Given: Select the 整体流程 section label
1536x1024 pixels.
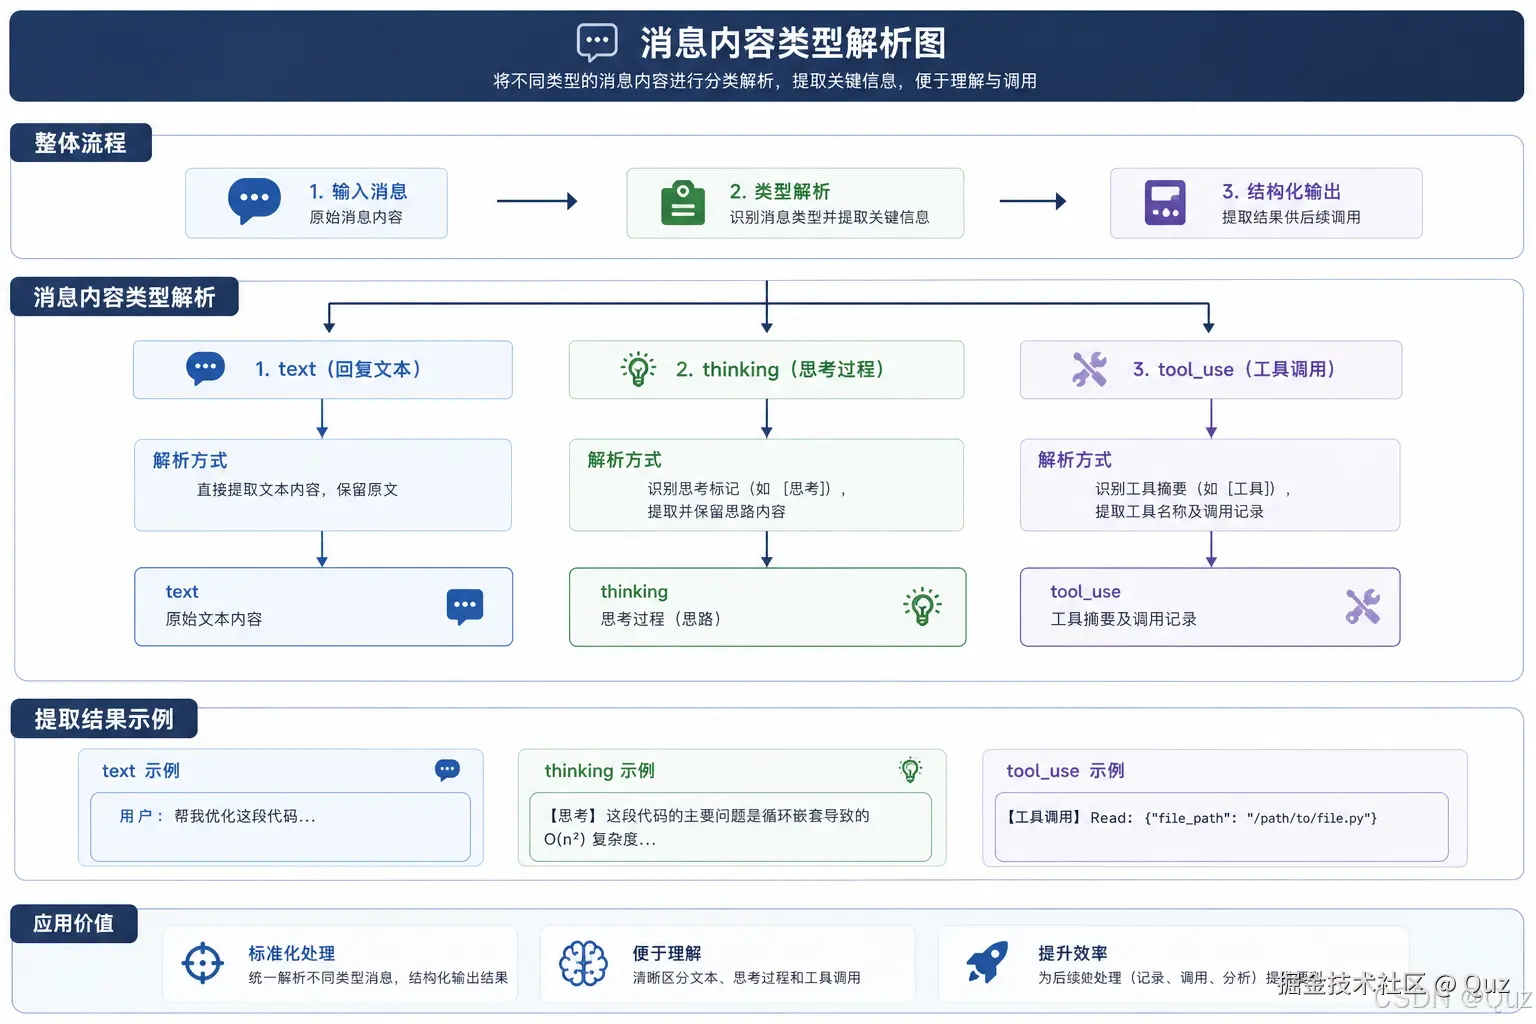Looking at the screenshot, I should [81, 143].
